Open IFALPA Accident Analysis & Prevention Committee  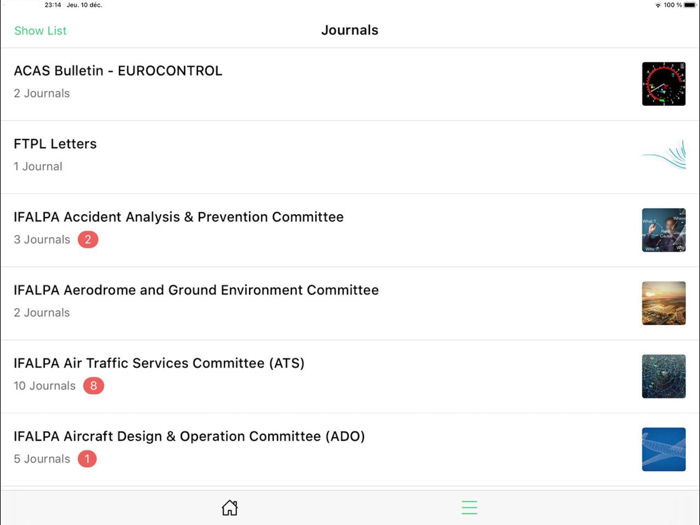350,230
